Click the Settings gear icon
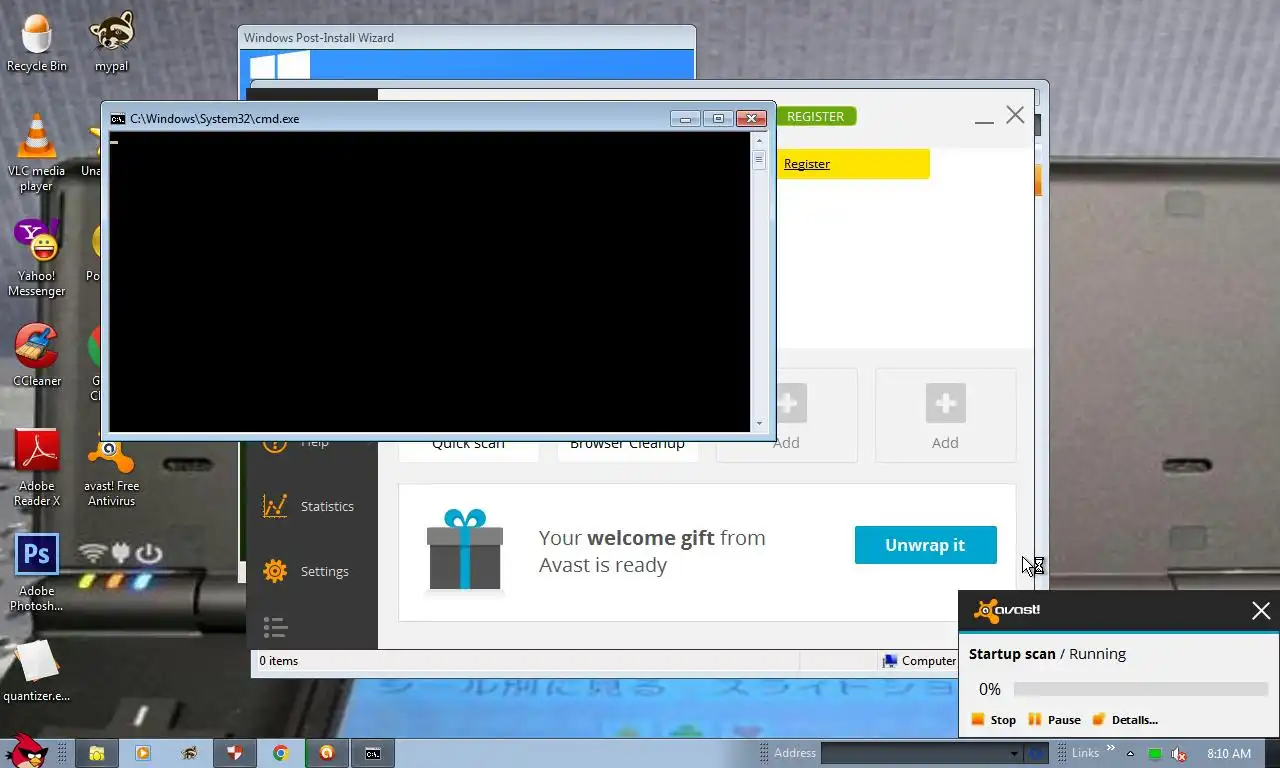1280x768 pixels. click(x=275, y=571)
